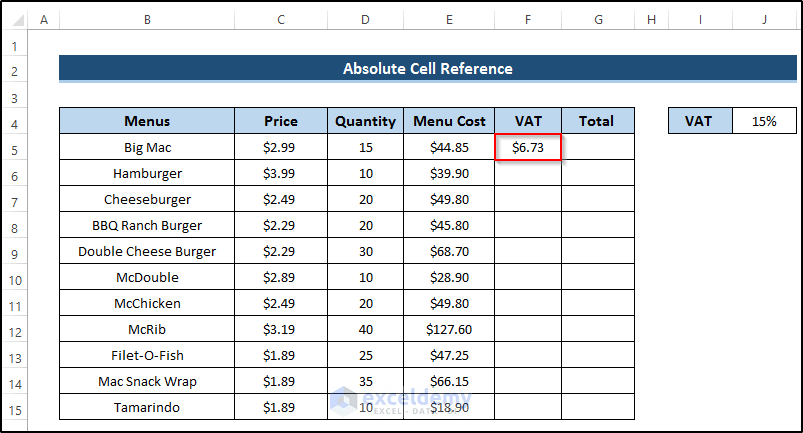This screenshot has height=433, width=803.
Task: Click the Mac Snack Wrap price cell
Action: (x=281, y=382)
